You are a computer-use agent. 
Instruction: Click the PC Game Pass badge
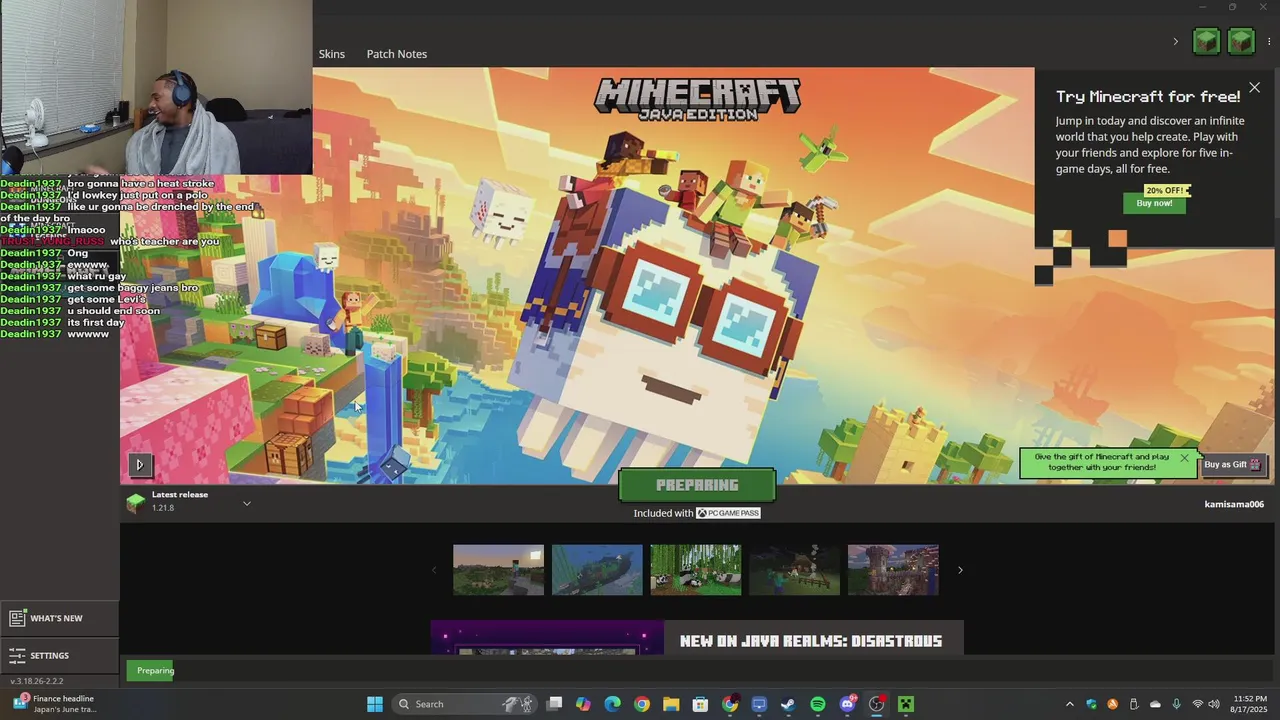728,513
